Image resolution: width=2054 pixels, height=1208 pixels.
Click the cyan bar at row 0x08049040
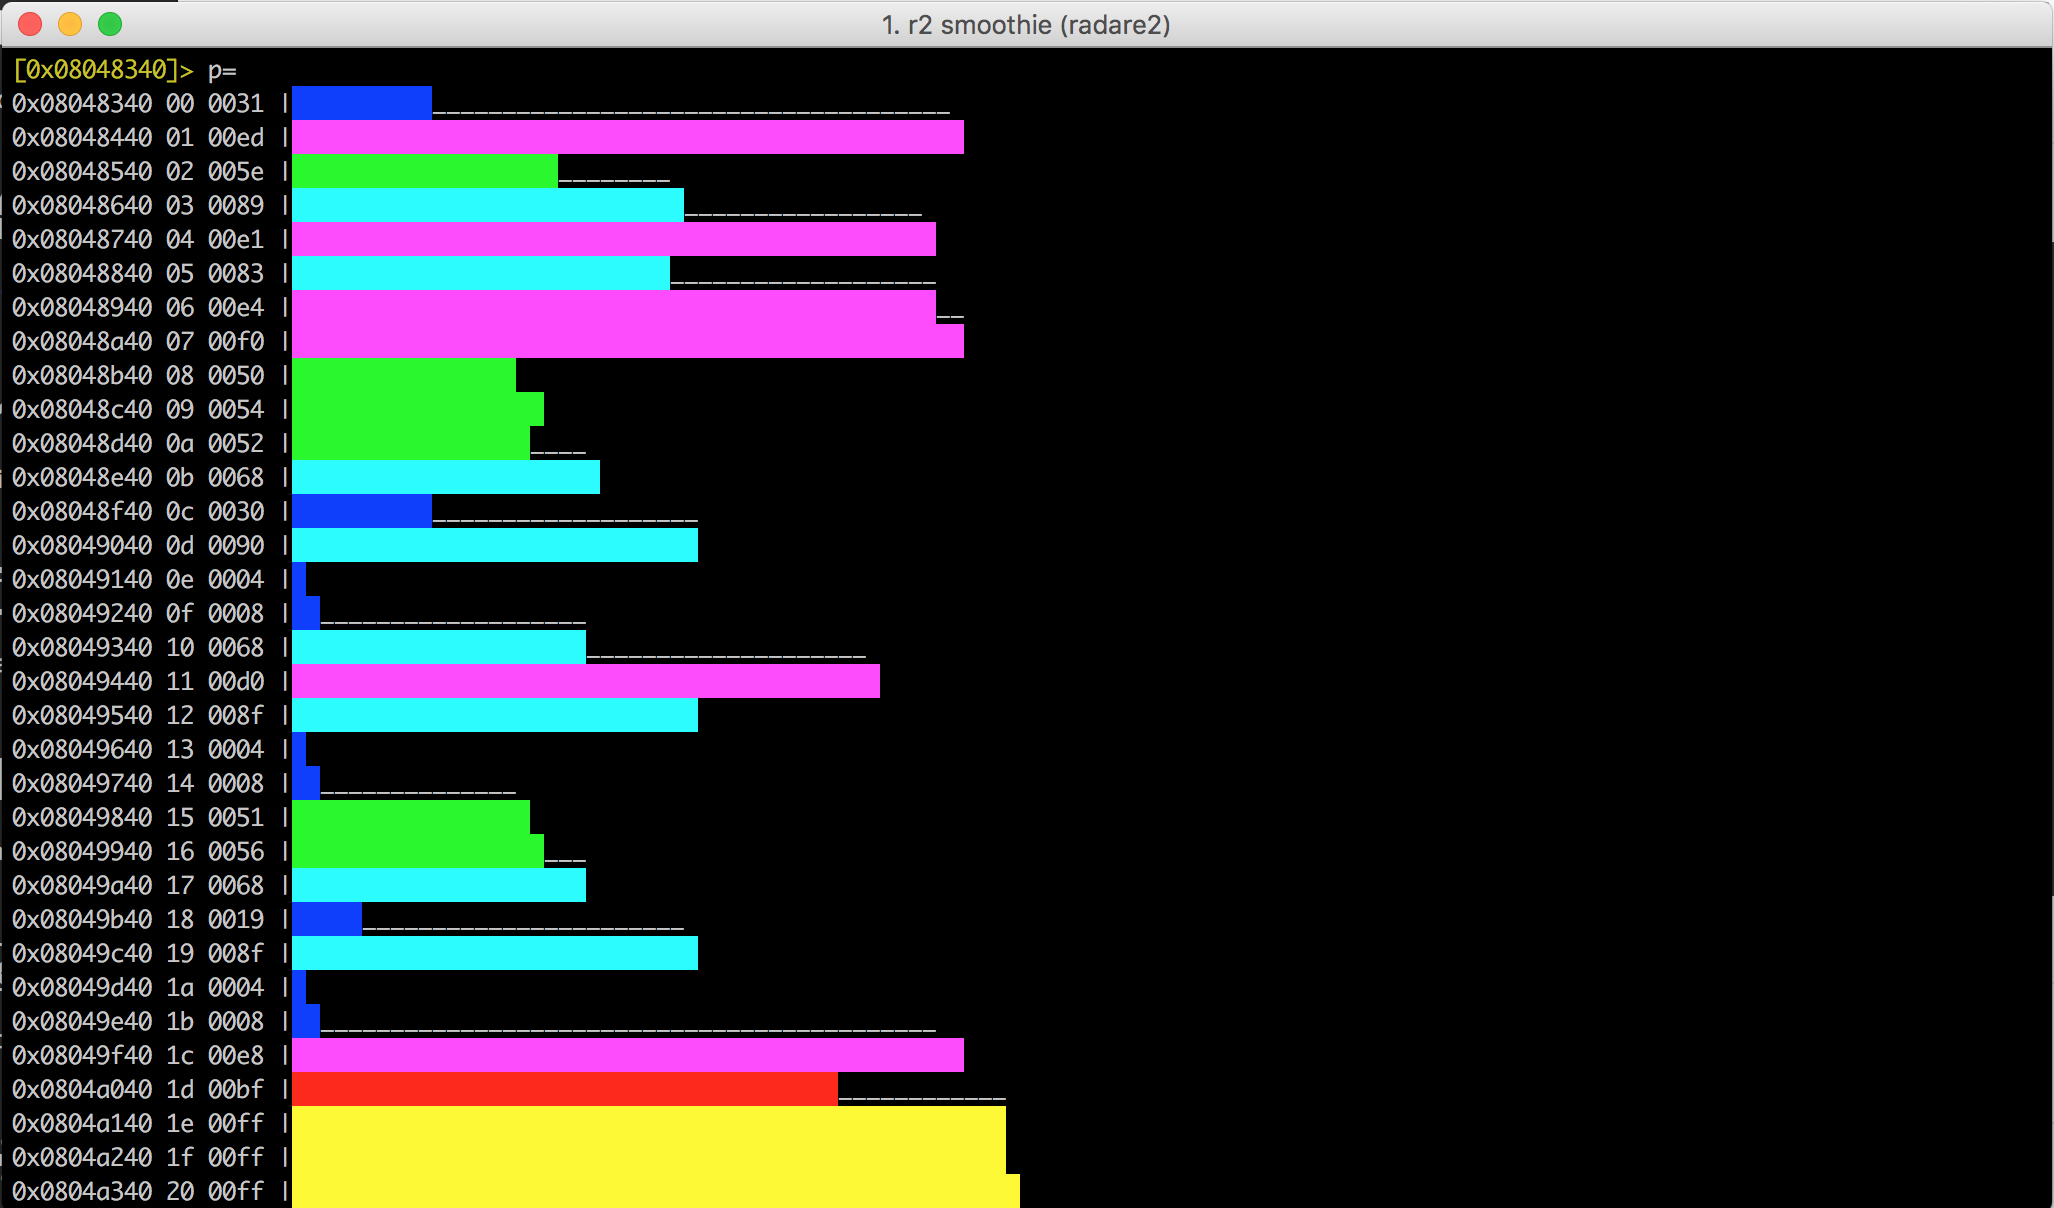[x=494, y=545]
